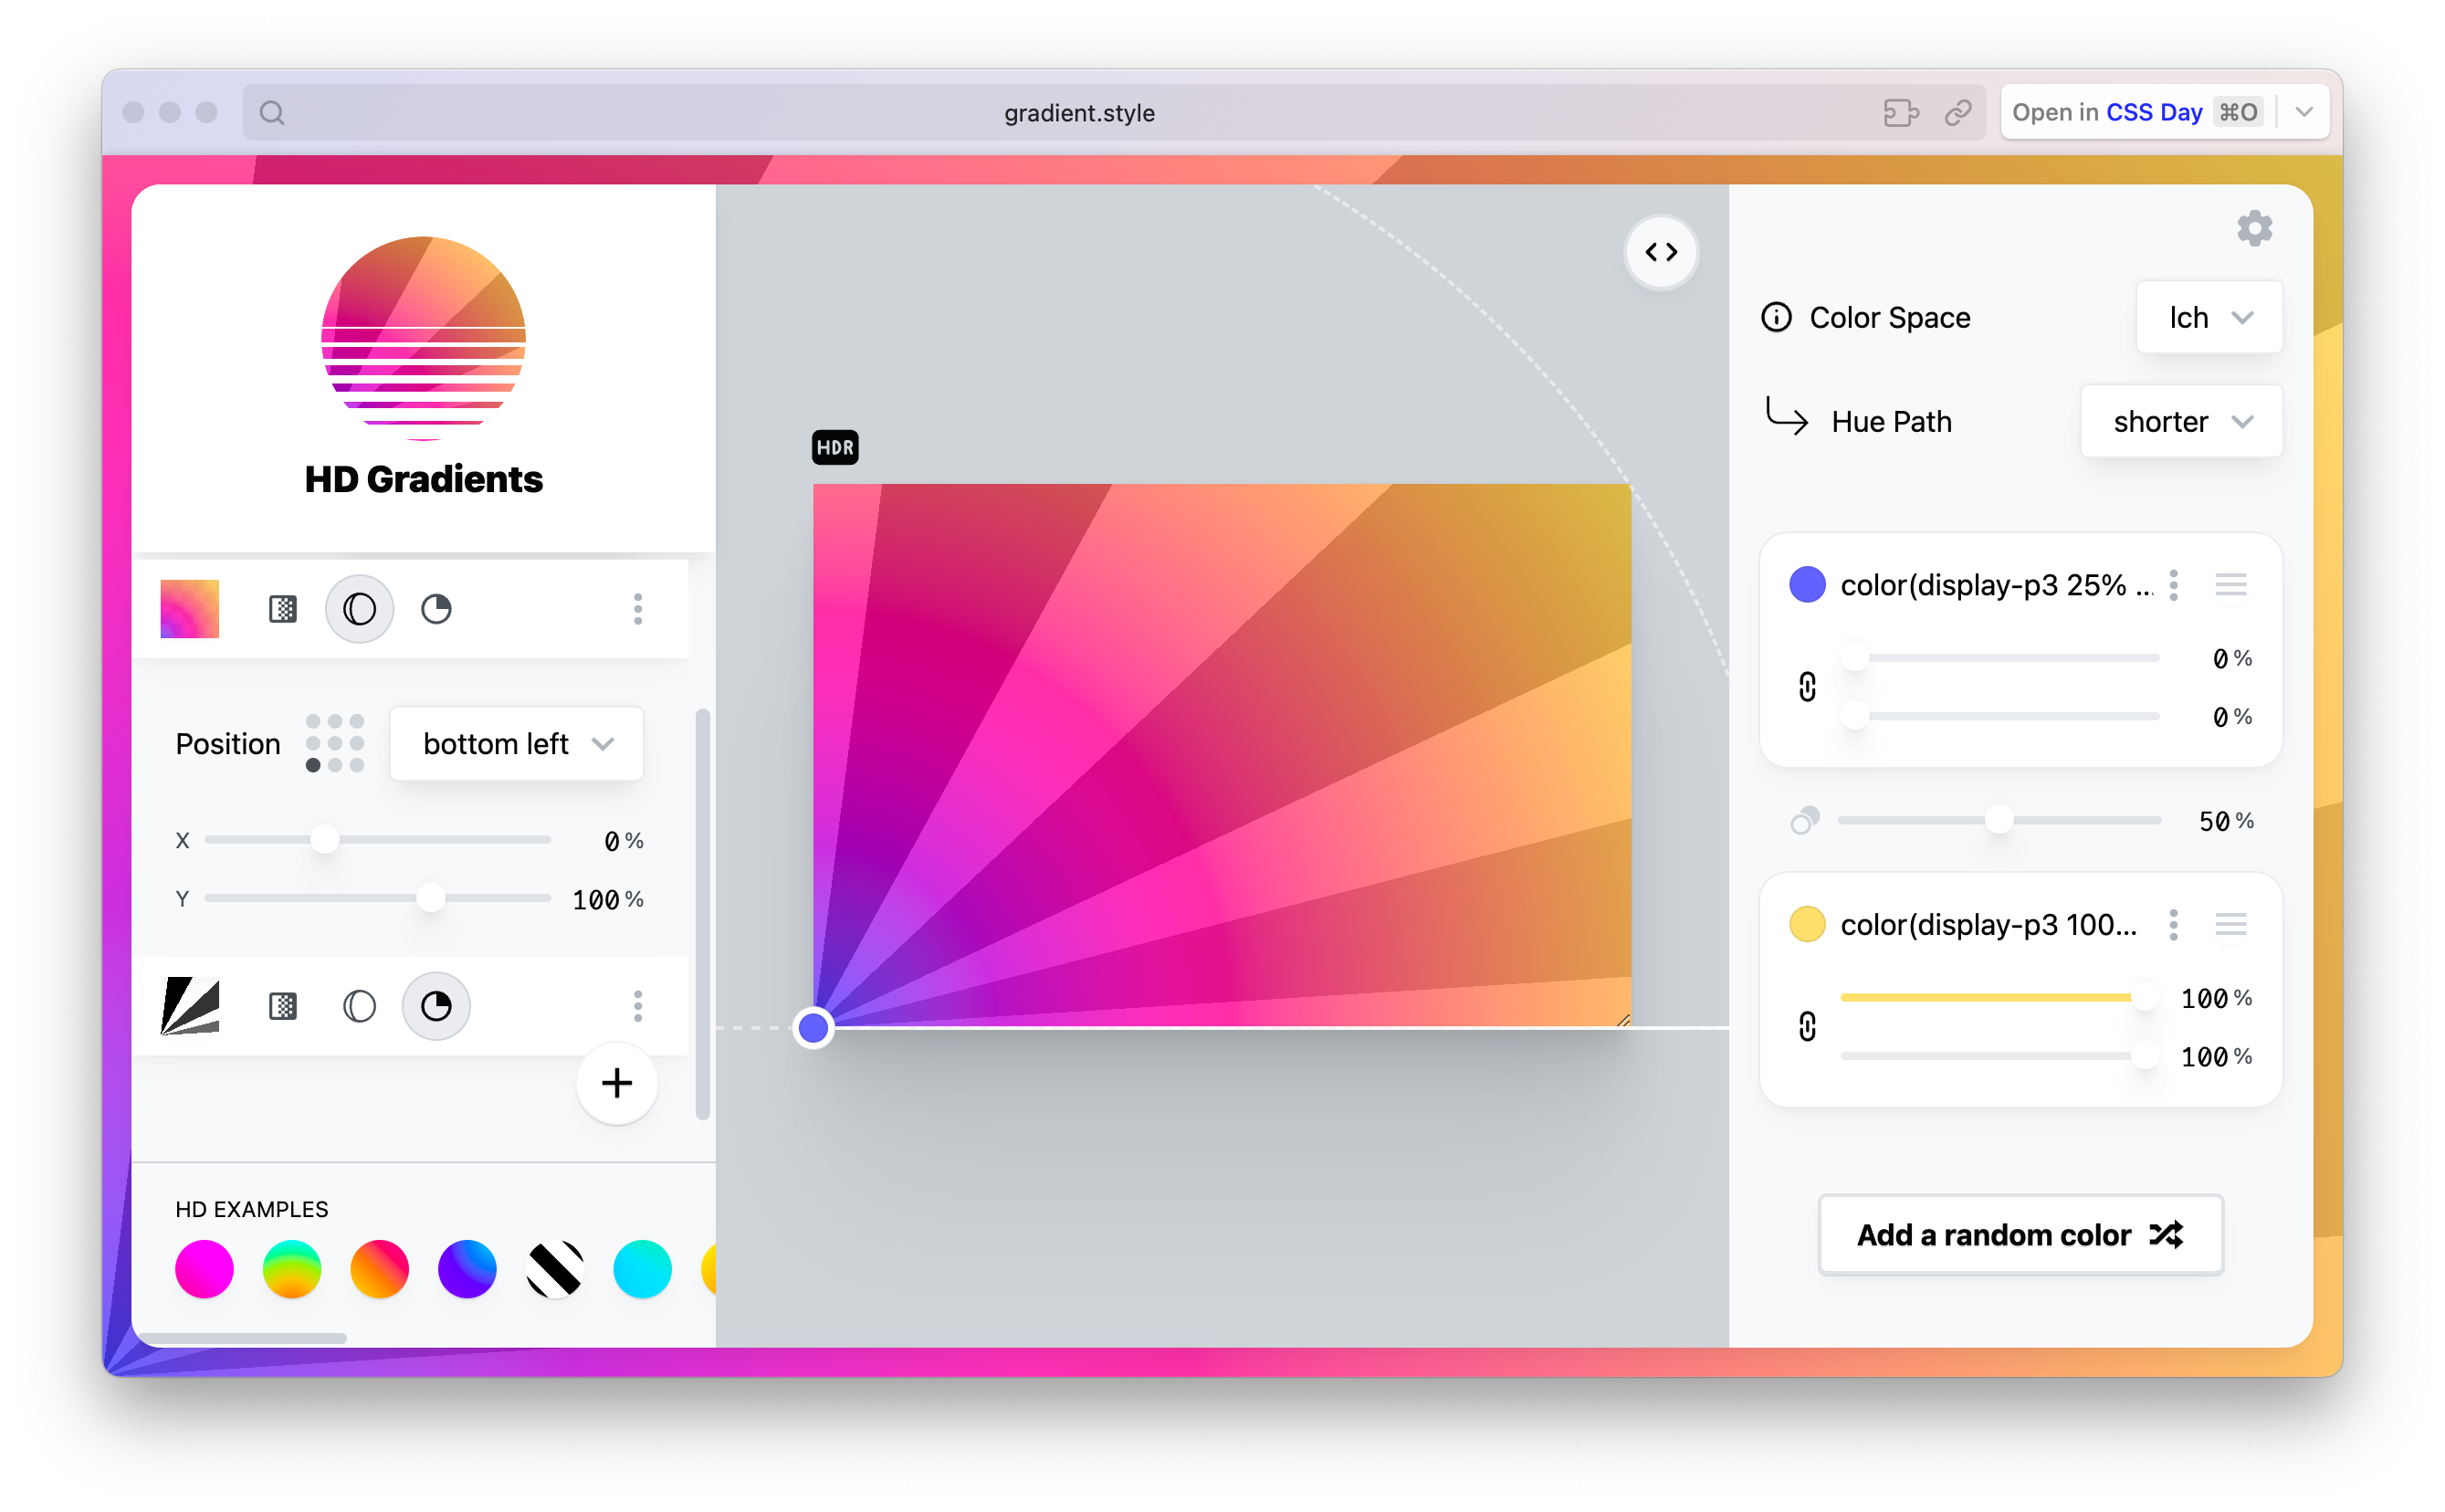Image resolution: width=2445 pixels, height=1512 pixels.
Task: Click the Color Space info icon
Action: (x=1775, y=318)
